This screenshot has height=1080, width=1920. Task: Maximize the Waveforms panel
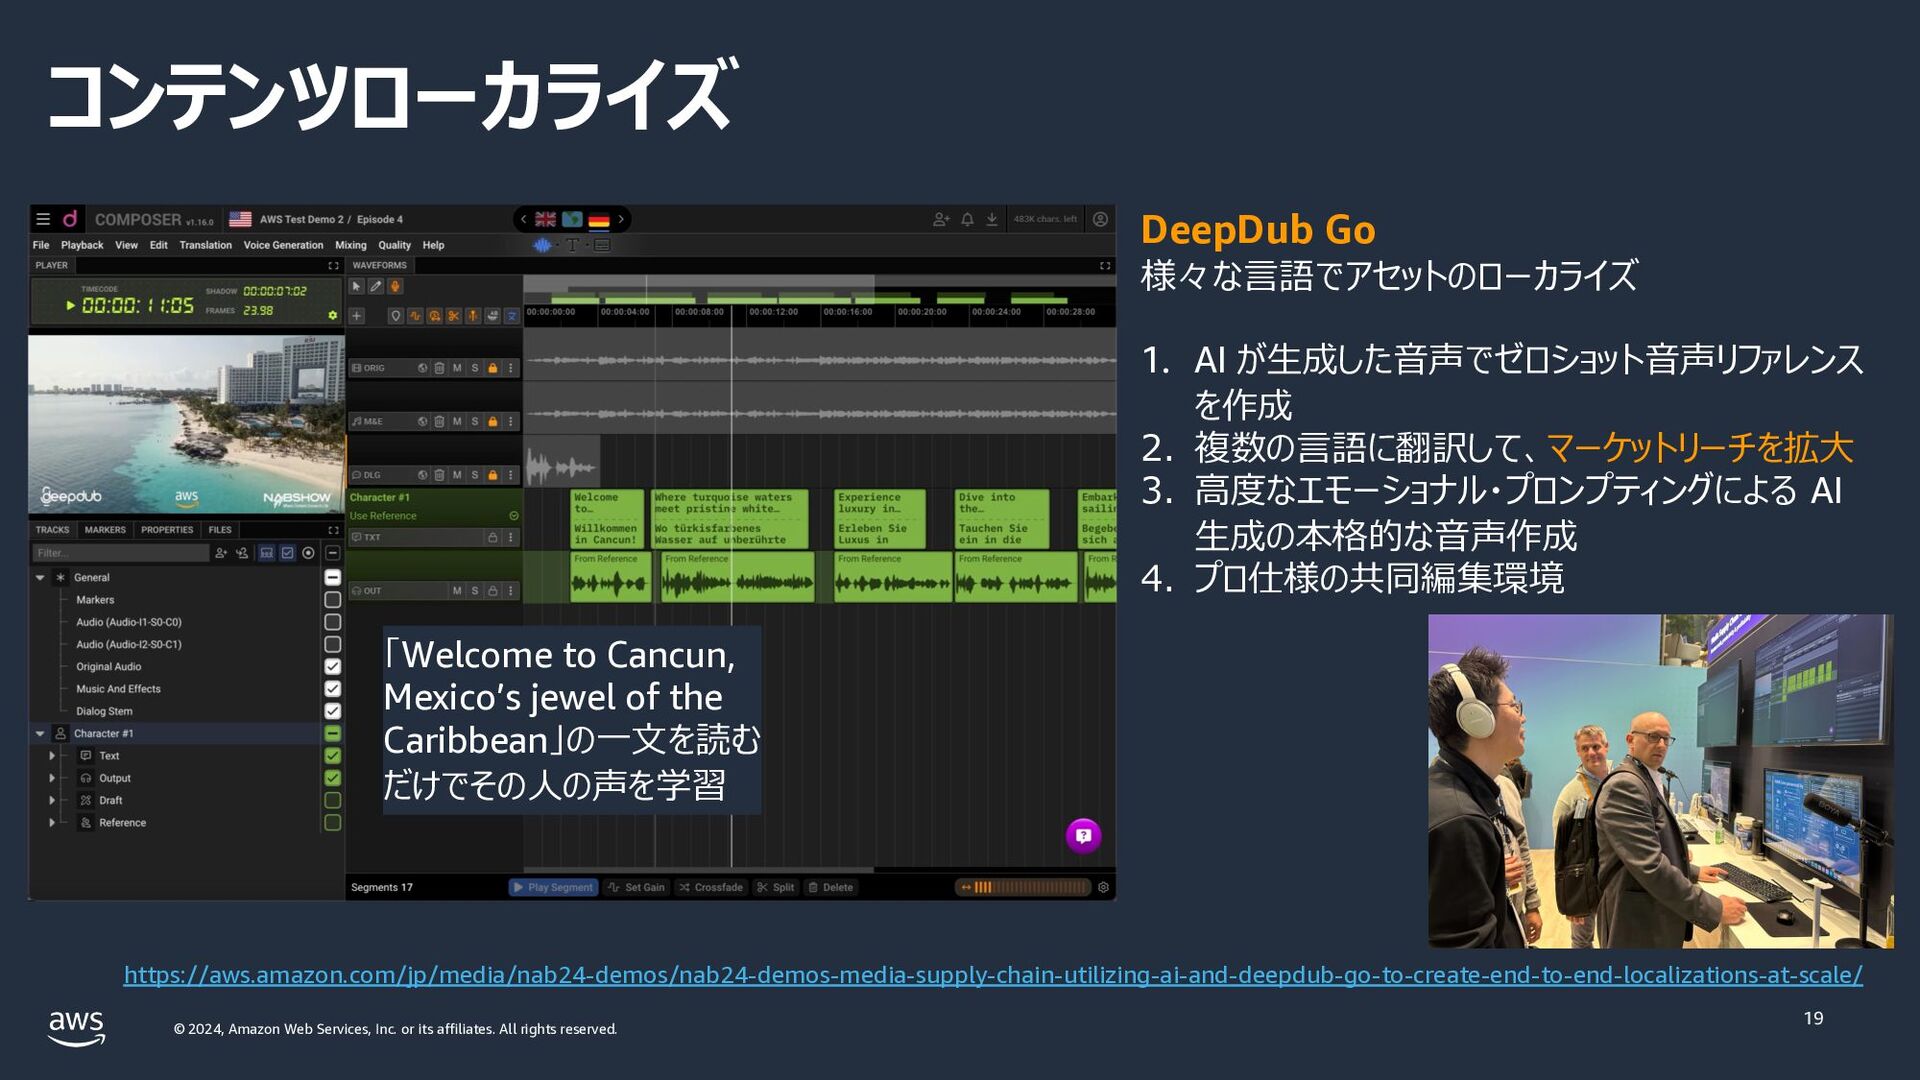tap(1105, 266)
